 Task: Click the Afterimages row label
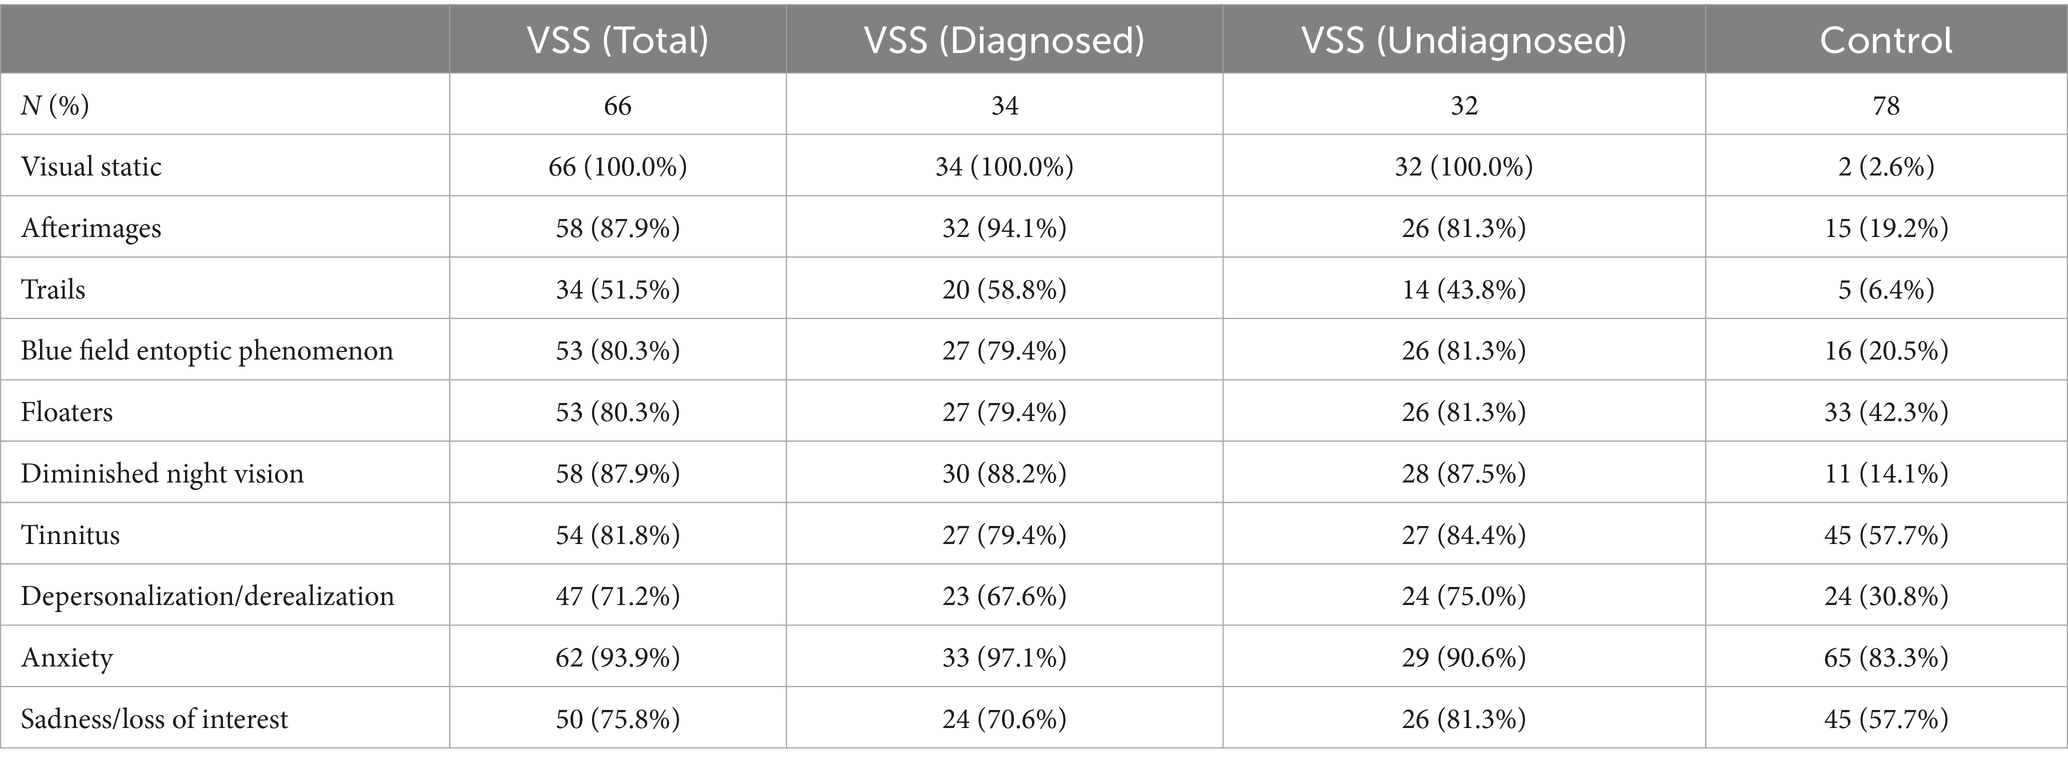(91, 228)
